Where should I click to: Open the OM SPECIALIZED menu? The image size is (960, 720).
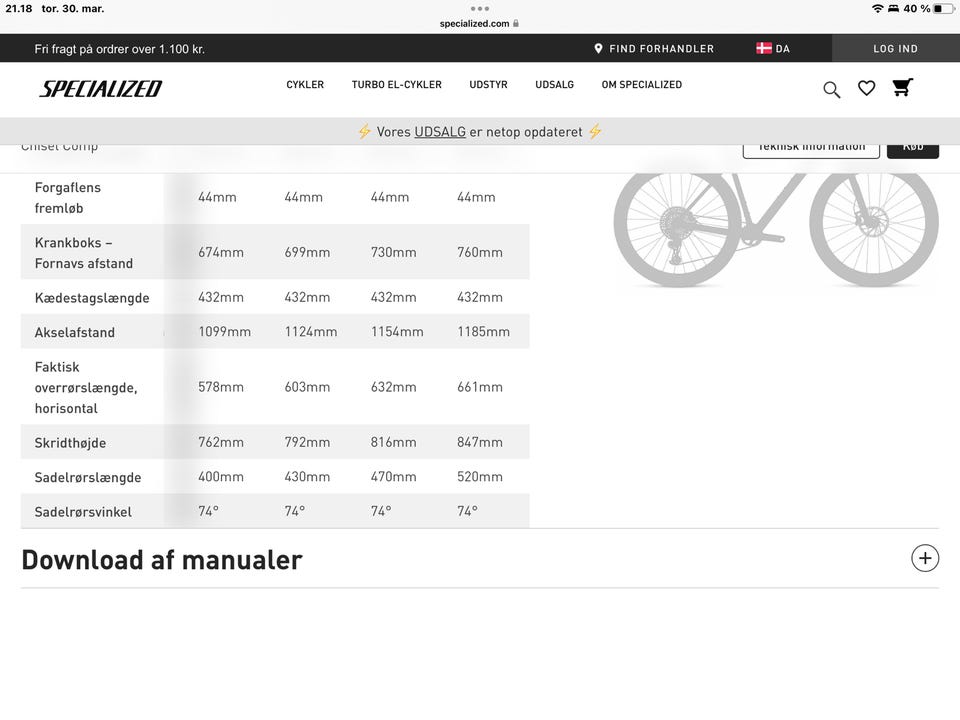click(x=642, y=84)
